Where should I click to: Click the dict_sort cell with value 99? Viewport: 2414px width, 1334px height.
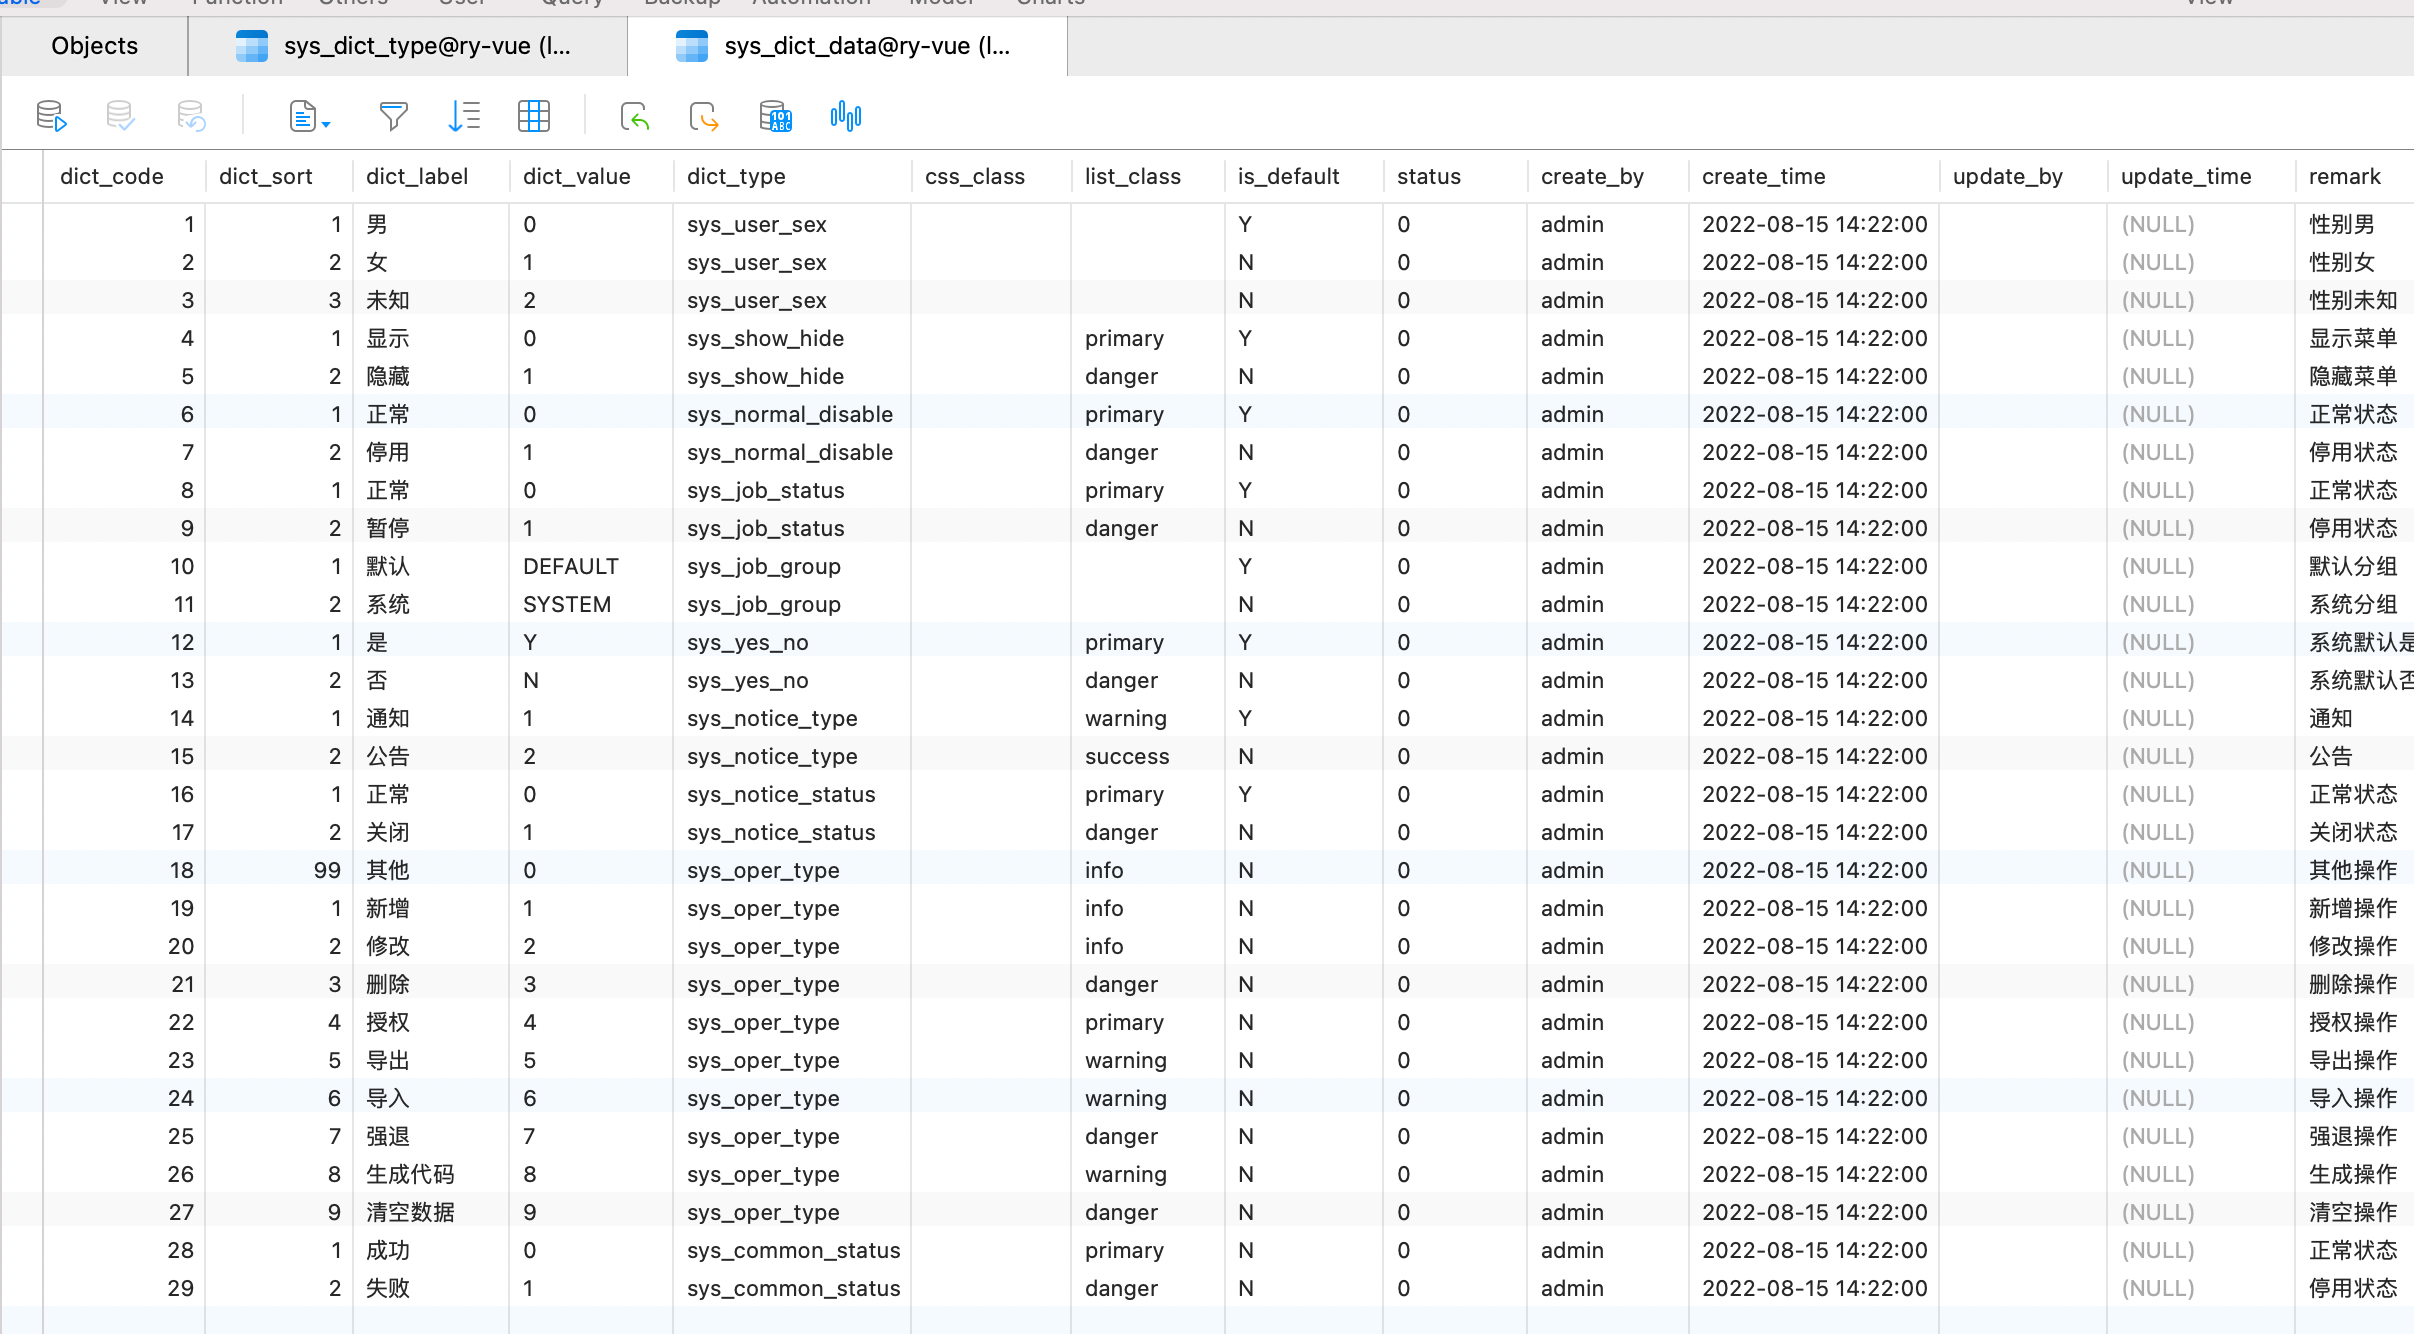(x=279, y=870)
